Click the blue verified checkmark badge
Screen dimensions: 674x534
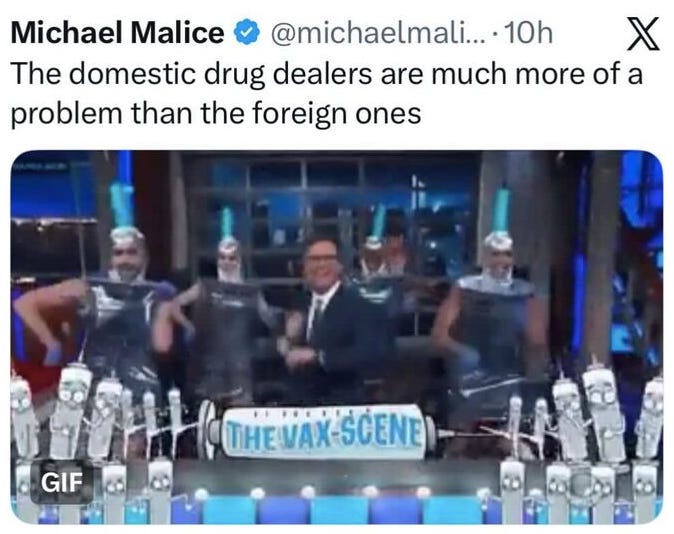pyautogui.click(x=247, y=34)
